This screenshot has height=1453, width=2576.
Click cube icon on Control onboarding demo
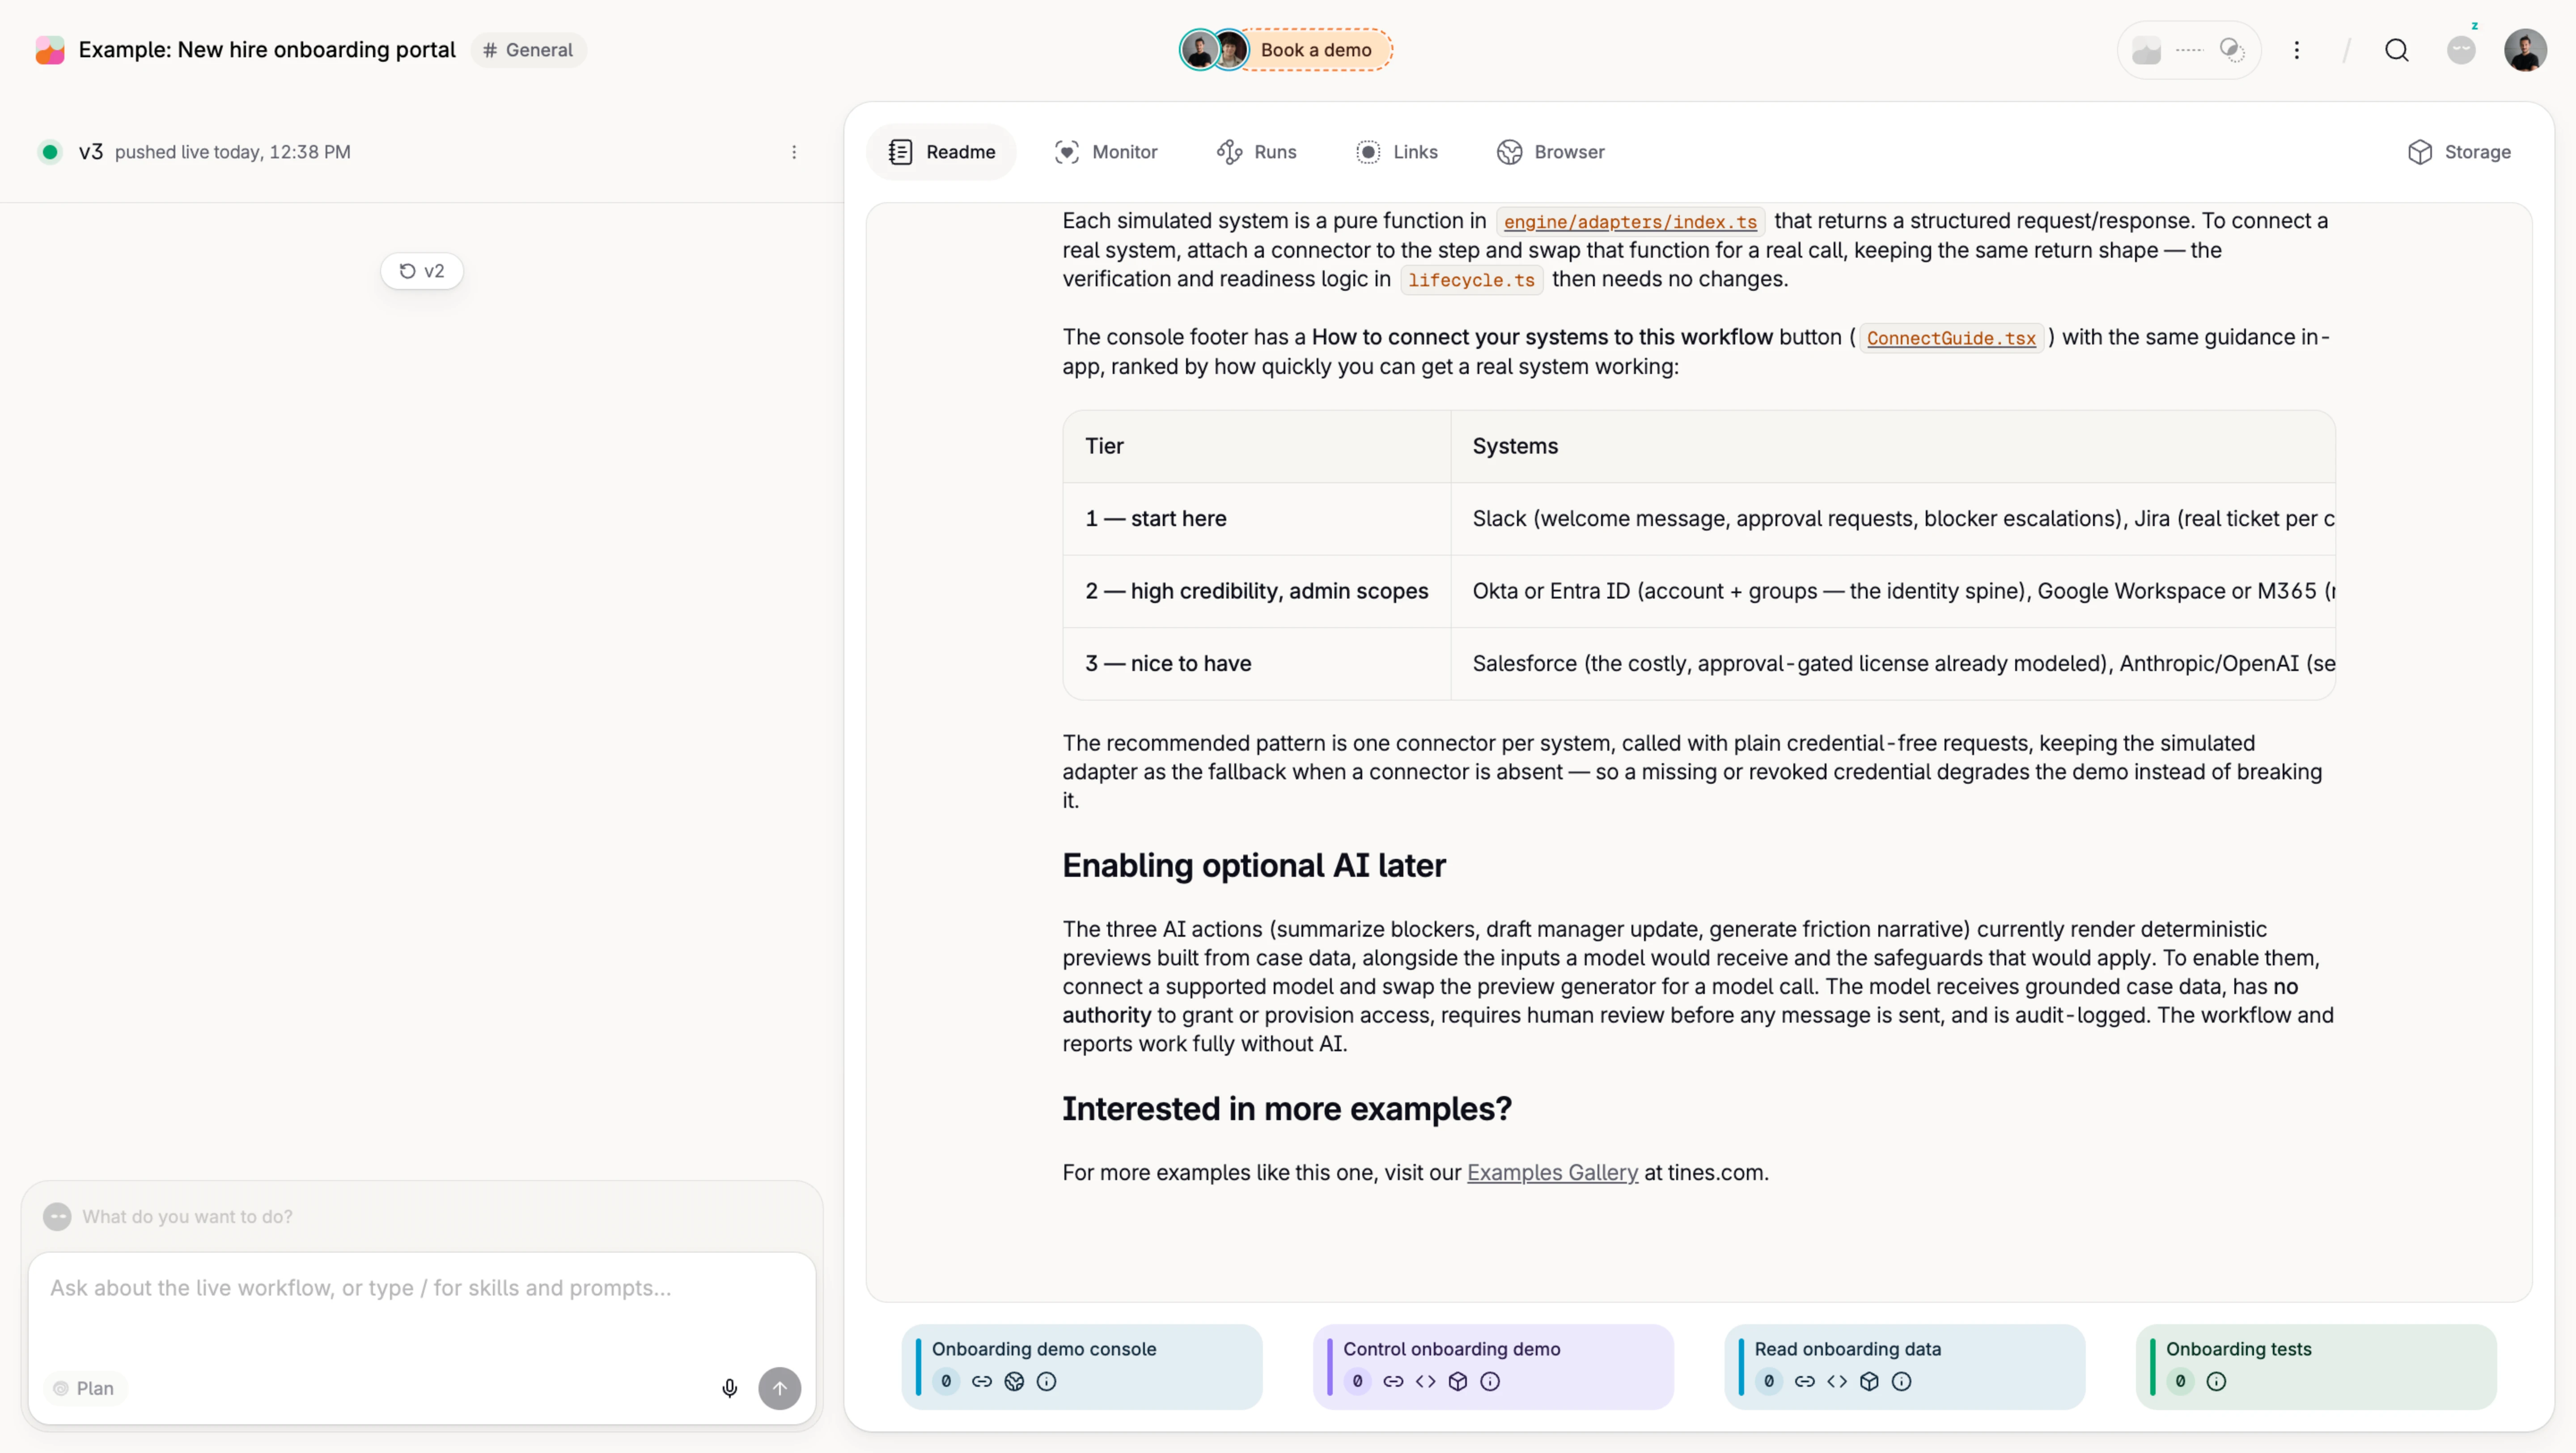coord(1458,1381)
